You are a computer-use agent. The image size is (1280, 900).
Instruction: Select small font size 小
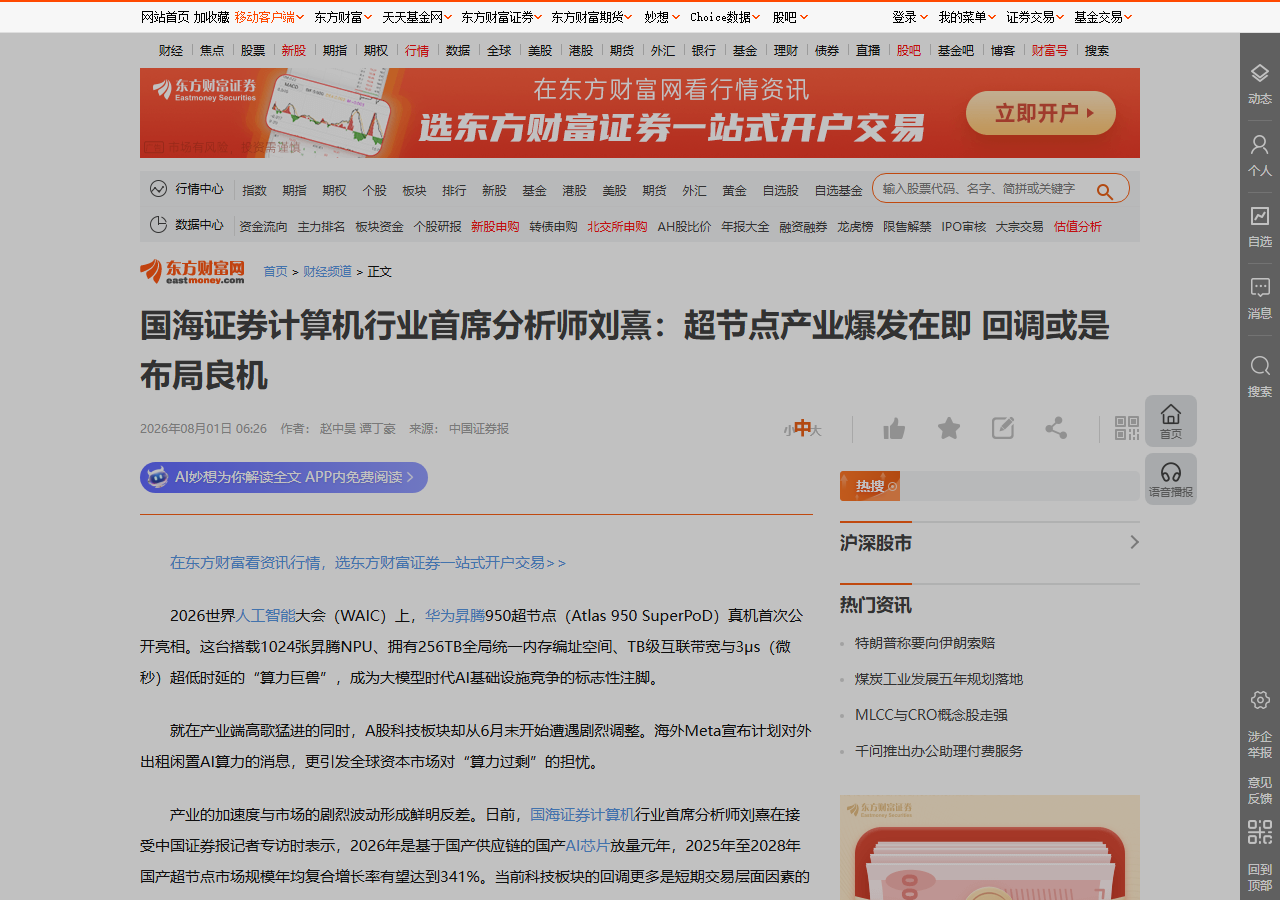pyautogui.click(x=787, y=430)
